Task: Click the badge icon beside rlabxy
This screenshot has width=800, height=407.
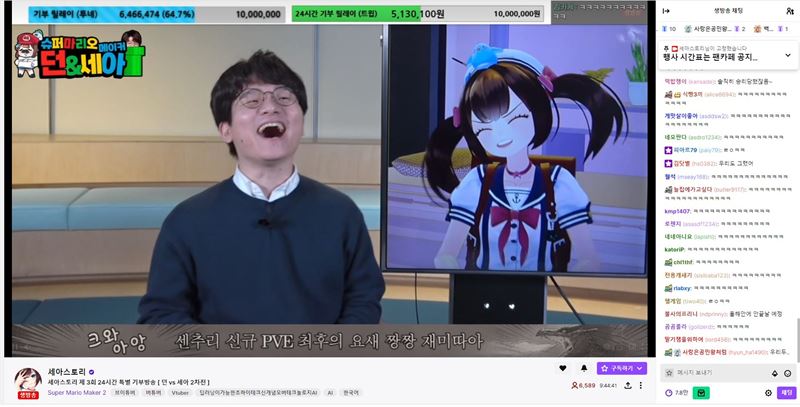Action: (668, 288)
